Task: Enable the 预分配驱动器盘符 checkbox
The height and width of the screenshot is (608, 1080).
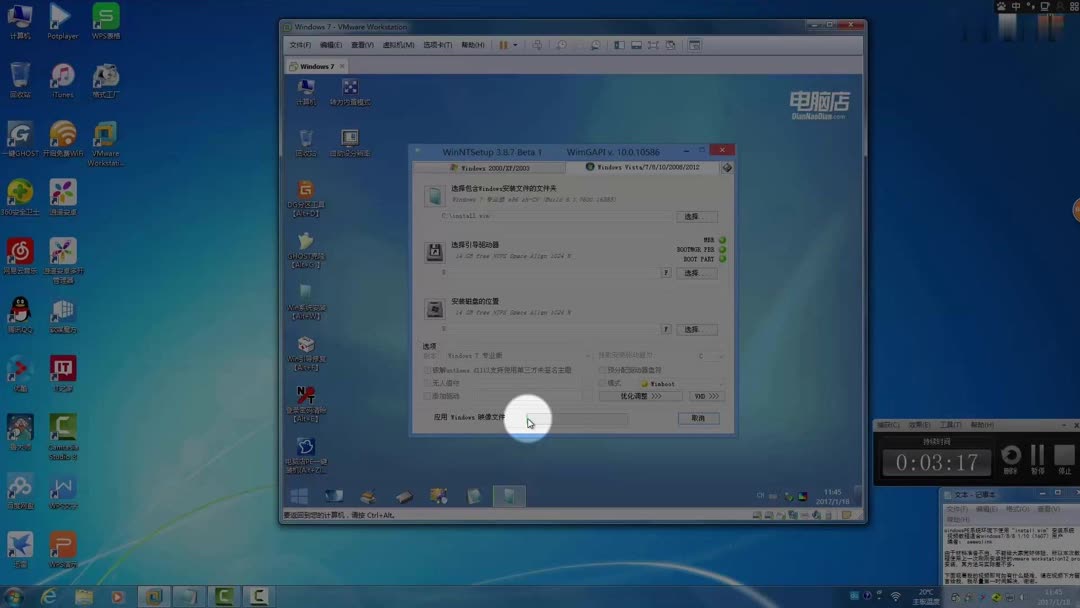Action: point(601,371)
